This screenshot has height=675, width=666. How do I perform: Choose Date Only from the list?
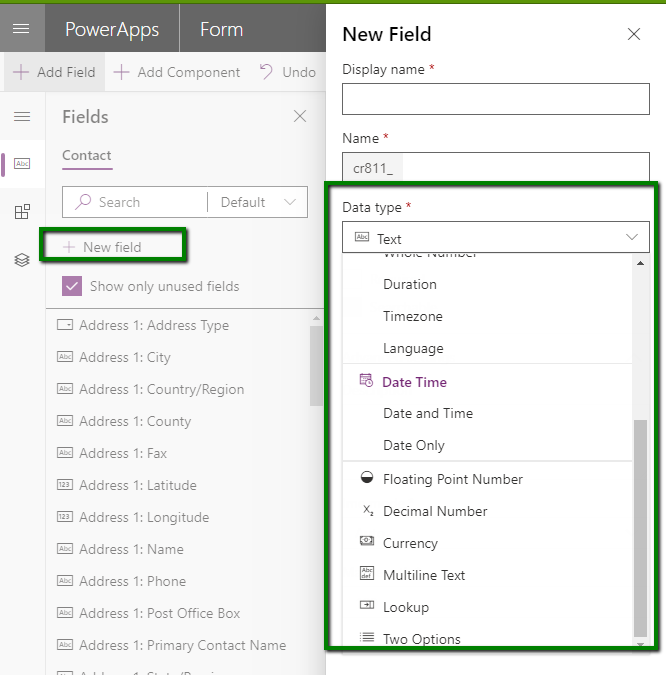pyautogui.click(x=414, y=445)
